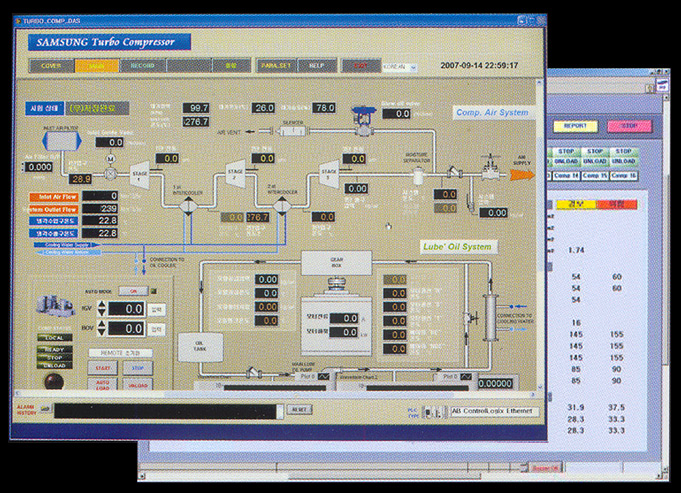Select Comp 16 in the back window
Screen dimensions: 681x493
pos(624,175)
